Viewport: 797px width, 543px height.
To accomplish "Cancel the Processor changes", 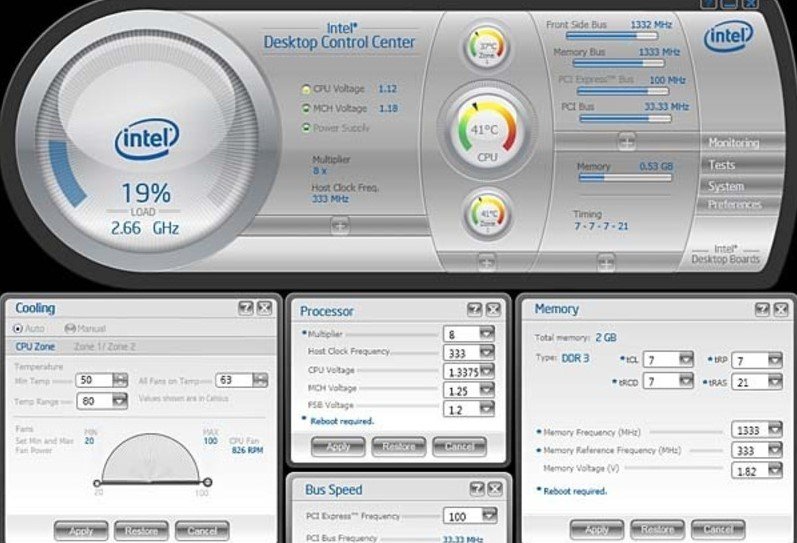I will [x=459, y=447].
